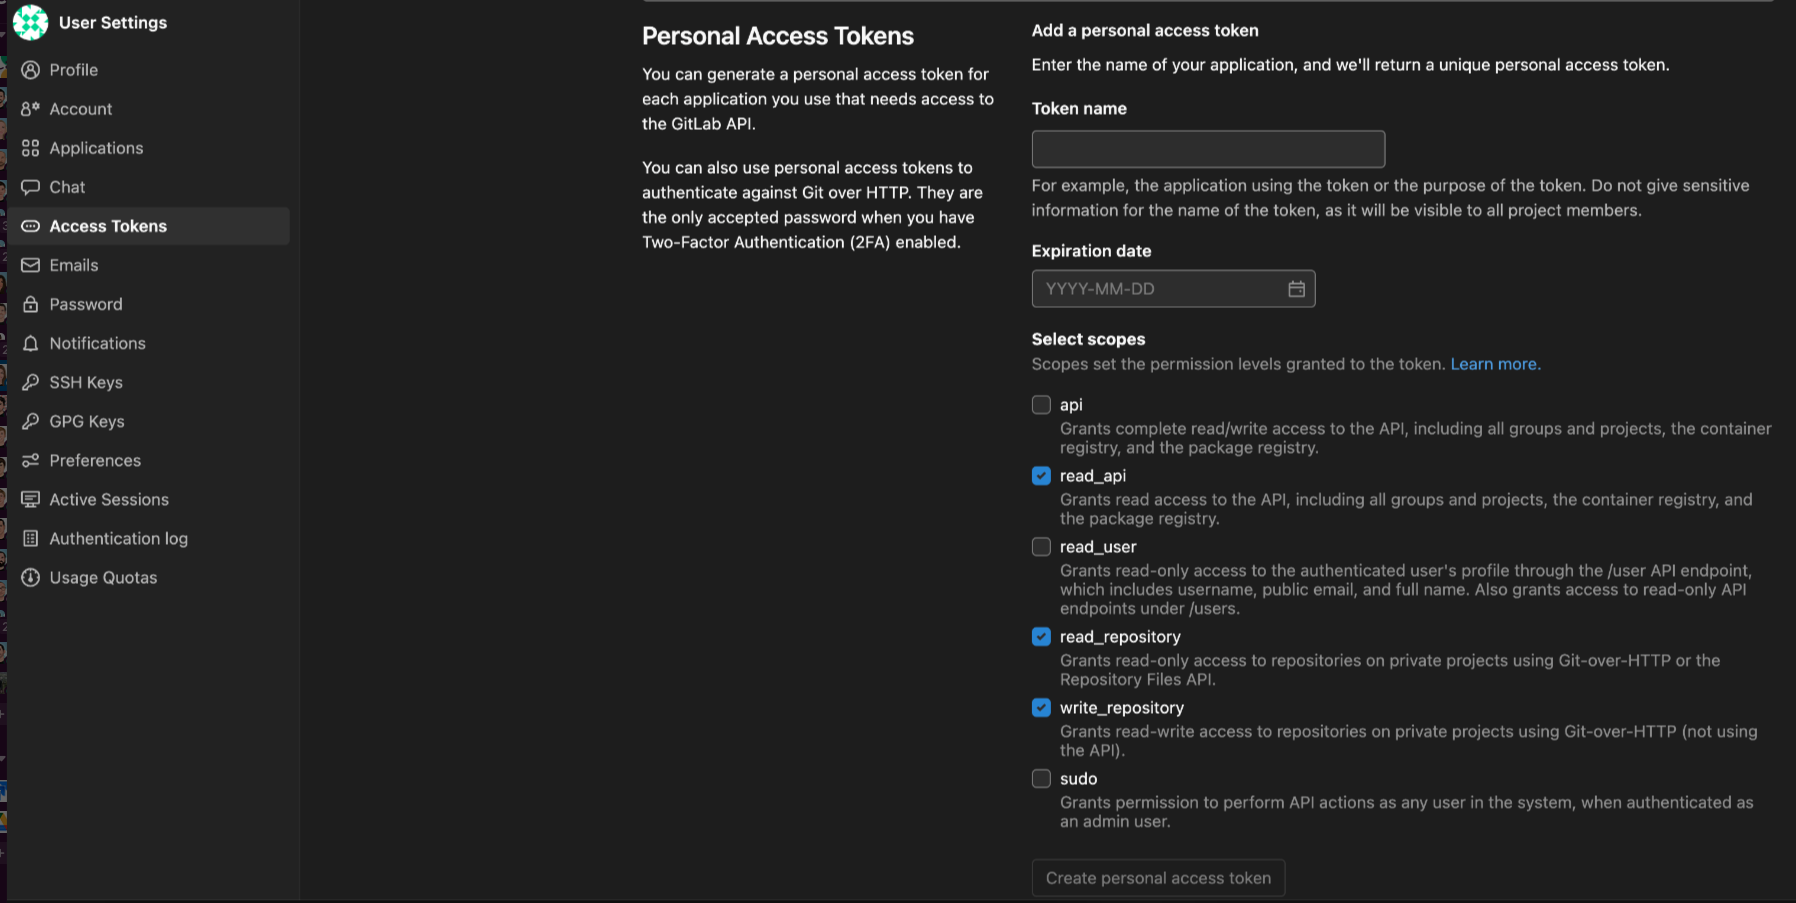Open the Chat bubble icon
This screenshot has height=903, width=1796.
point(31,187)
